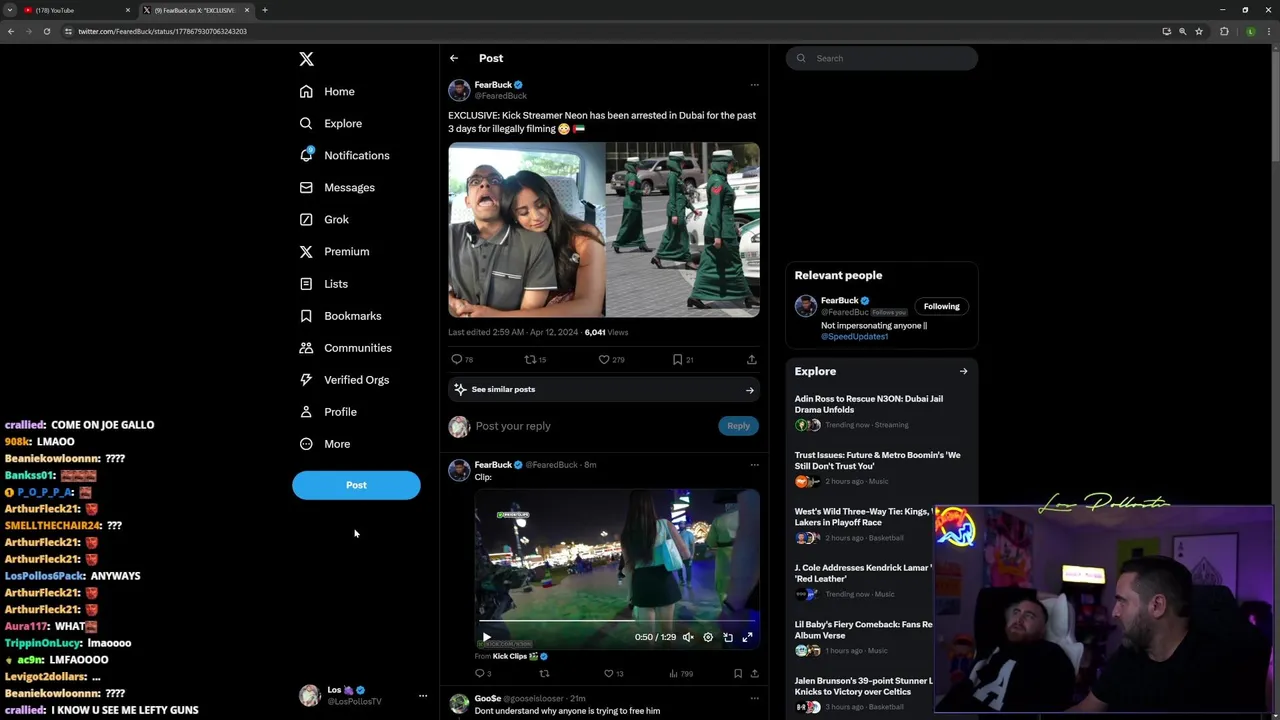Click the blue Post button
This screenshot has height=720, width=1280.
pos(356,485)
